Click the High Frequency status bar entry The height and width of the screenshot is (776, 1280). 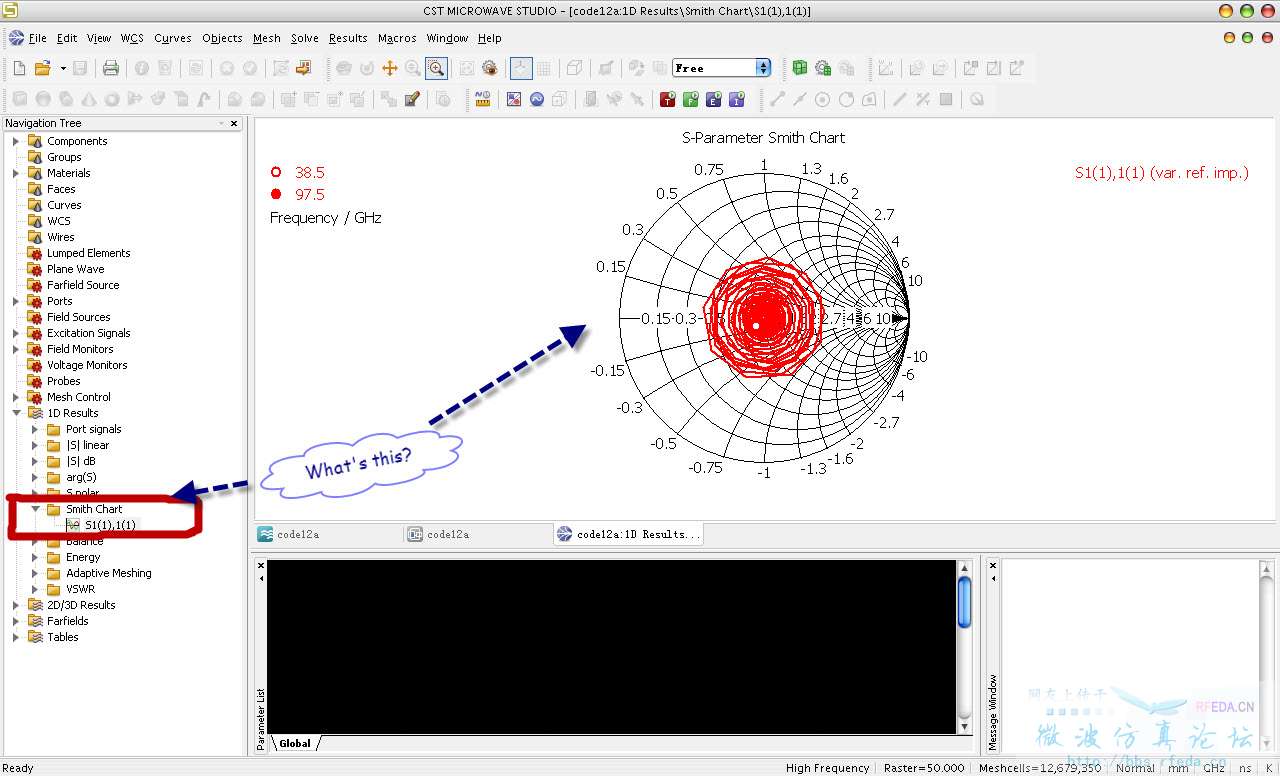pos(827,768)
